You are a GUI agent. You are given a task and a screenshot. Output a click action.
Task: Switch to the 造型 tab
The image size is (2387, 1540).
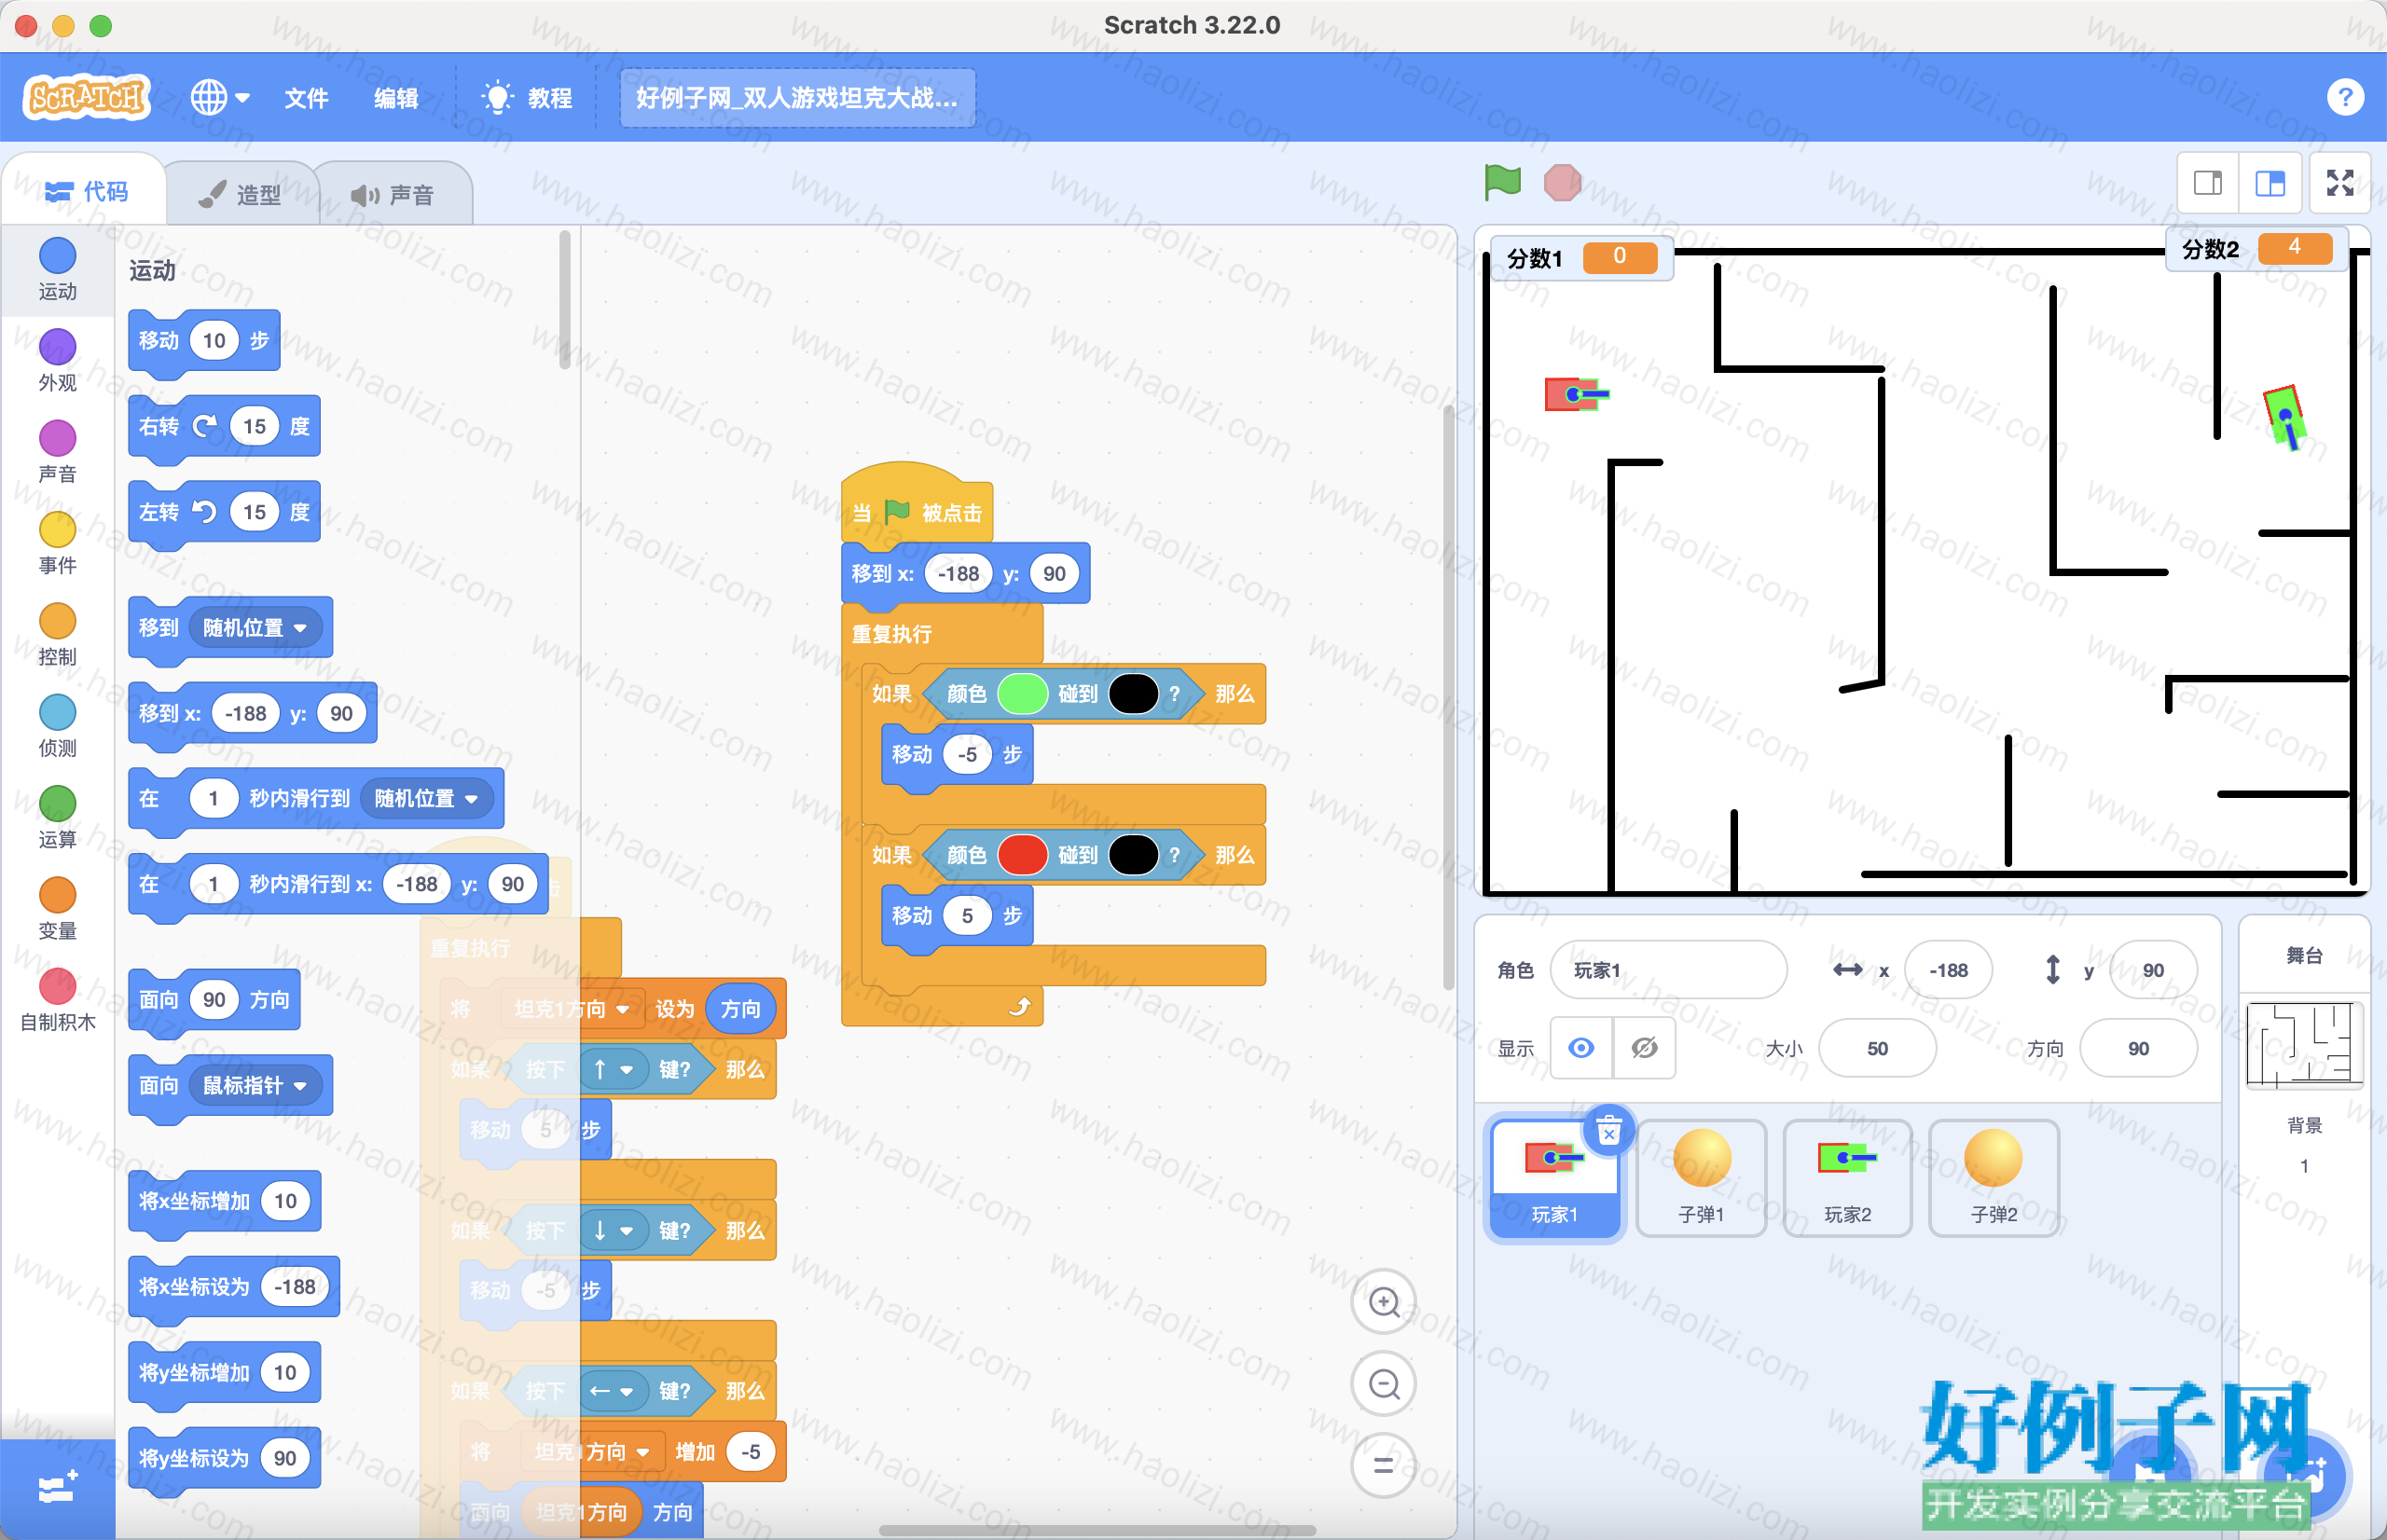(x=242, y=194)
